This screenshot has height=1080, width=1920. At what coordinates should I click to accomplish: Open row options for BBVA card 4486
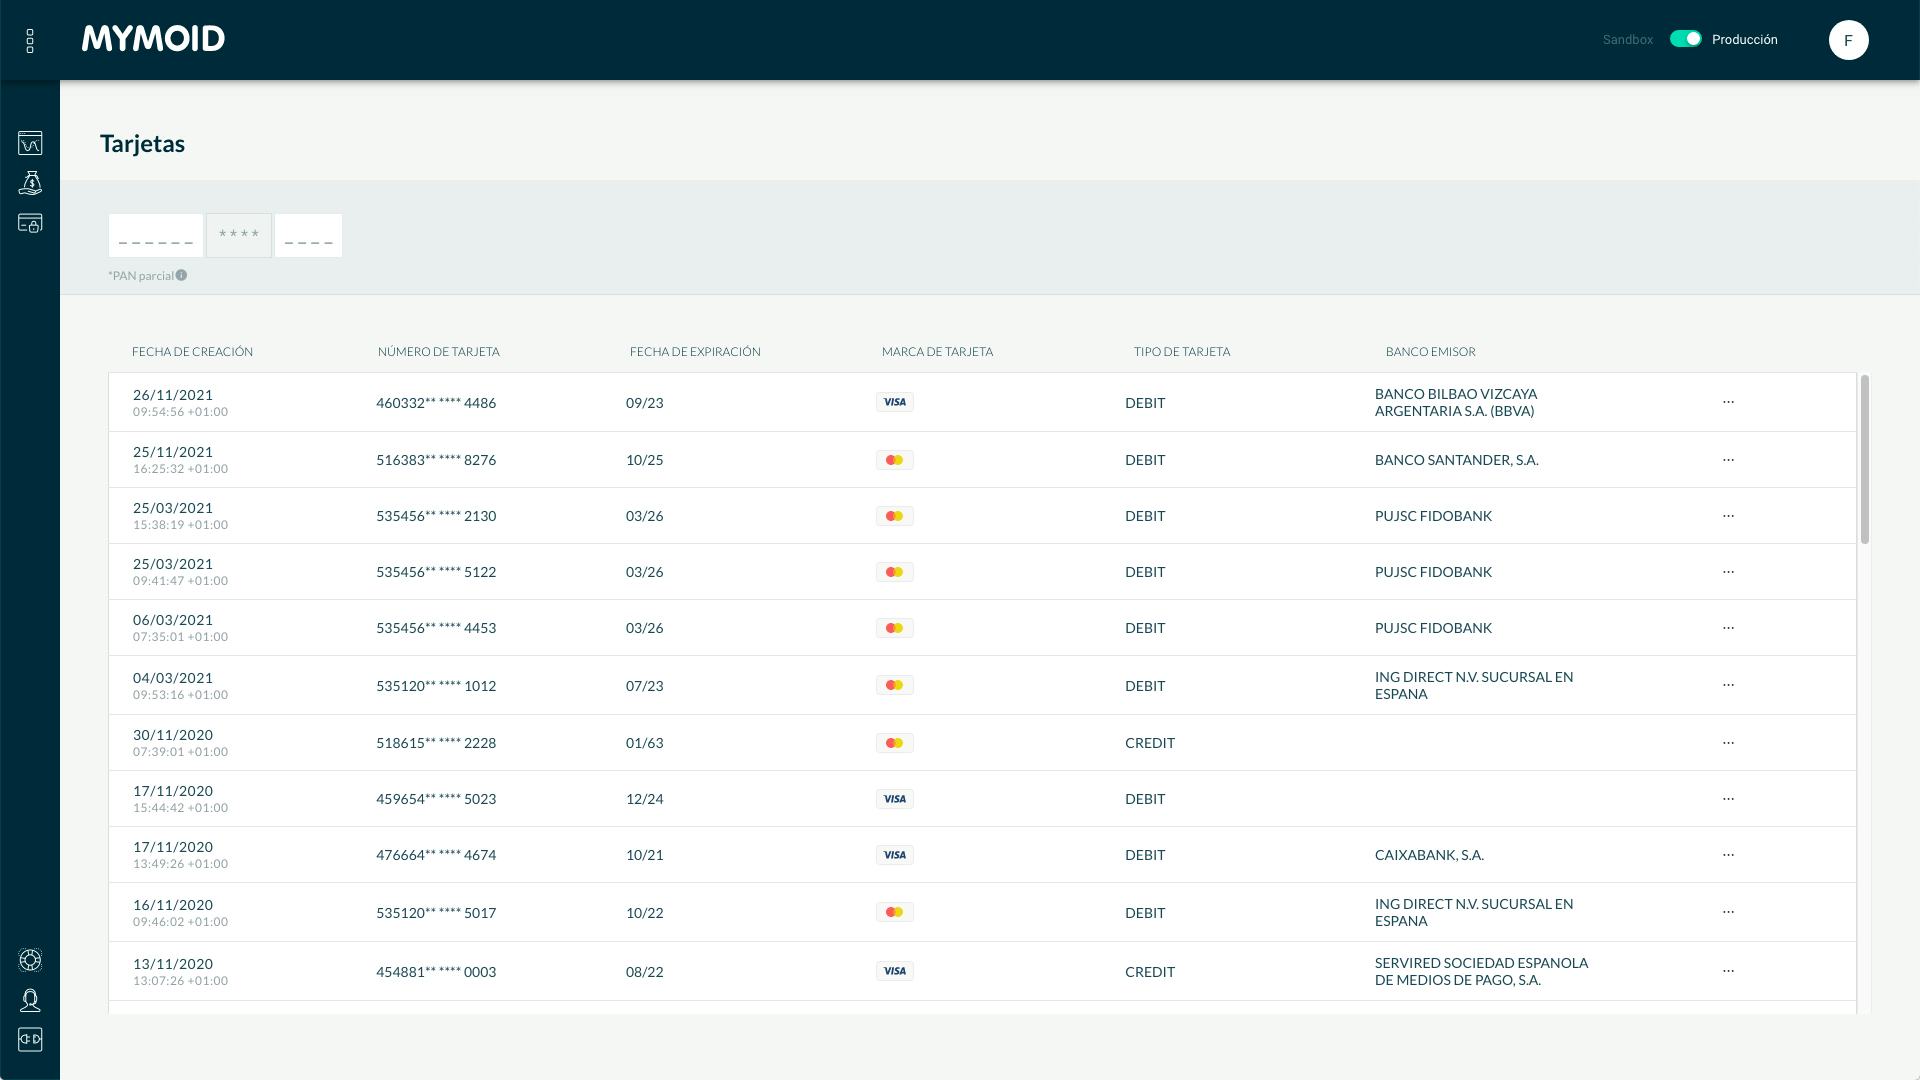[x=1728, y=402]
